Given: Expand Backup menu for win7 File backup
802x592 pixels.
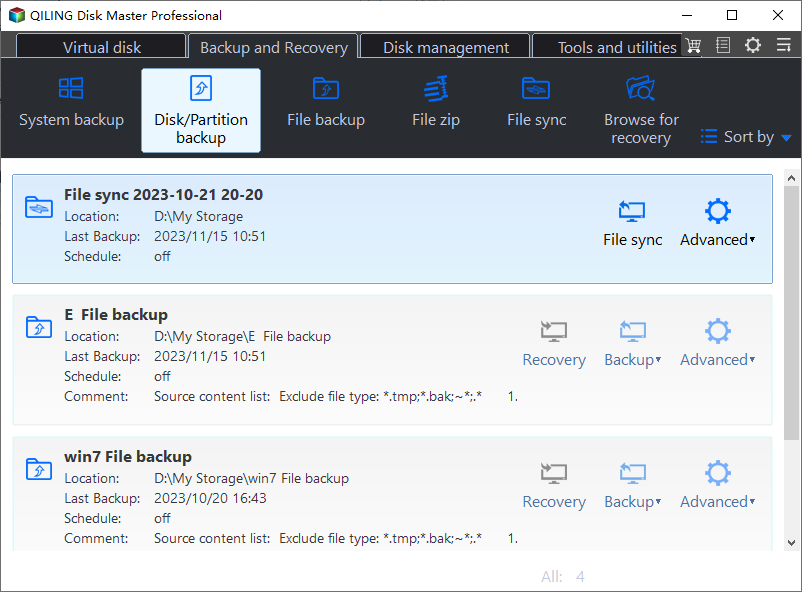Looking at the screenshot, I should [633, 486].
